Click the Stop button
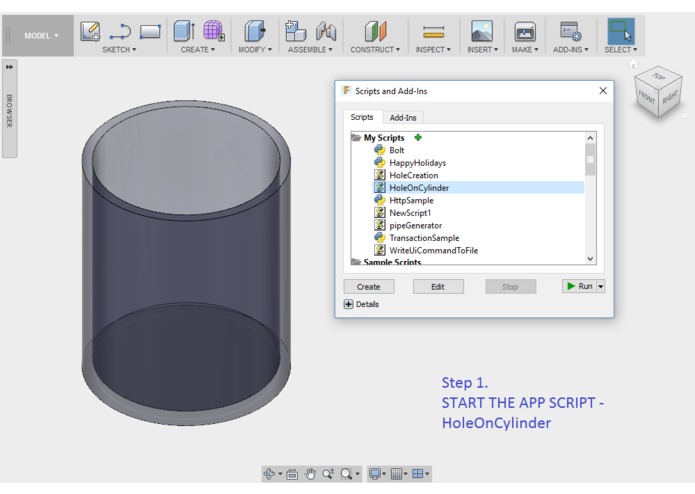The image size is (695, 494). pyautogui.click(x=510, y=287)
